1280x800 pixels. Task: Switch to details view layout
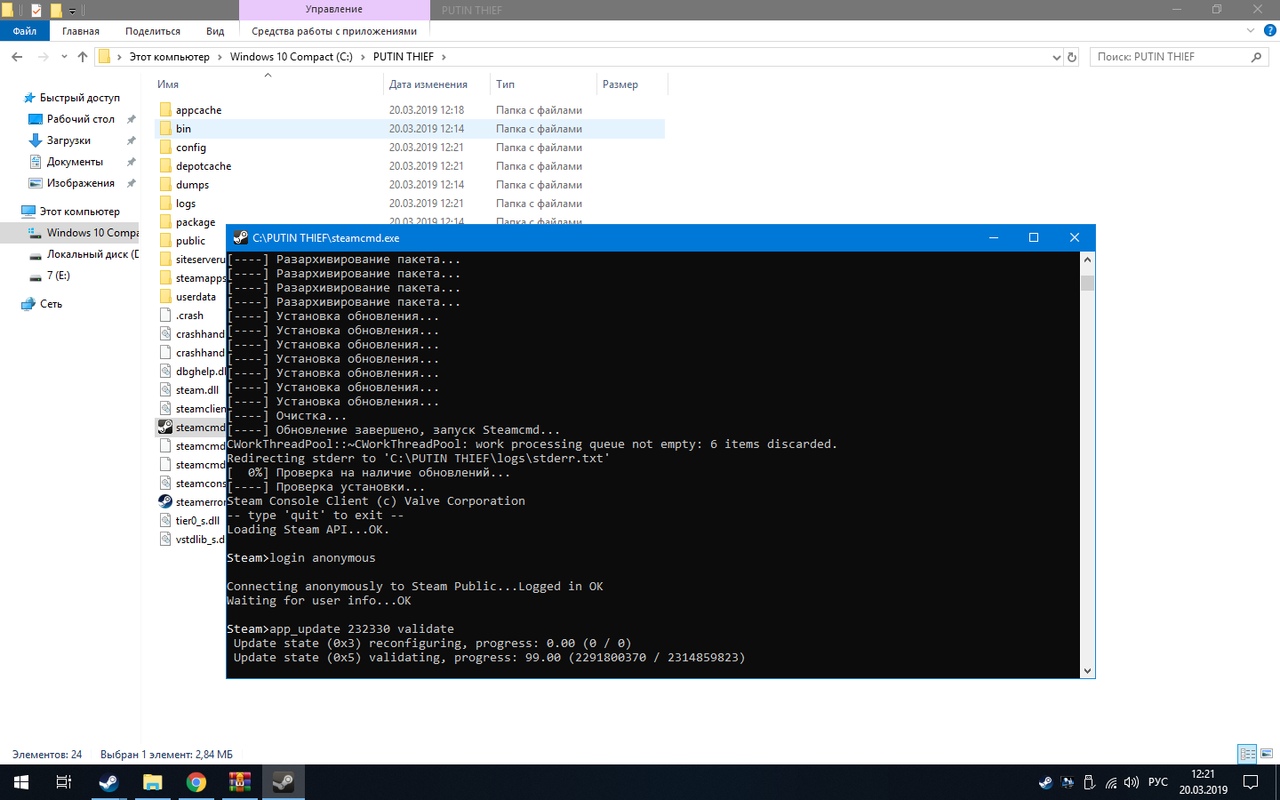1246,754
